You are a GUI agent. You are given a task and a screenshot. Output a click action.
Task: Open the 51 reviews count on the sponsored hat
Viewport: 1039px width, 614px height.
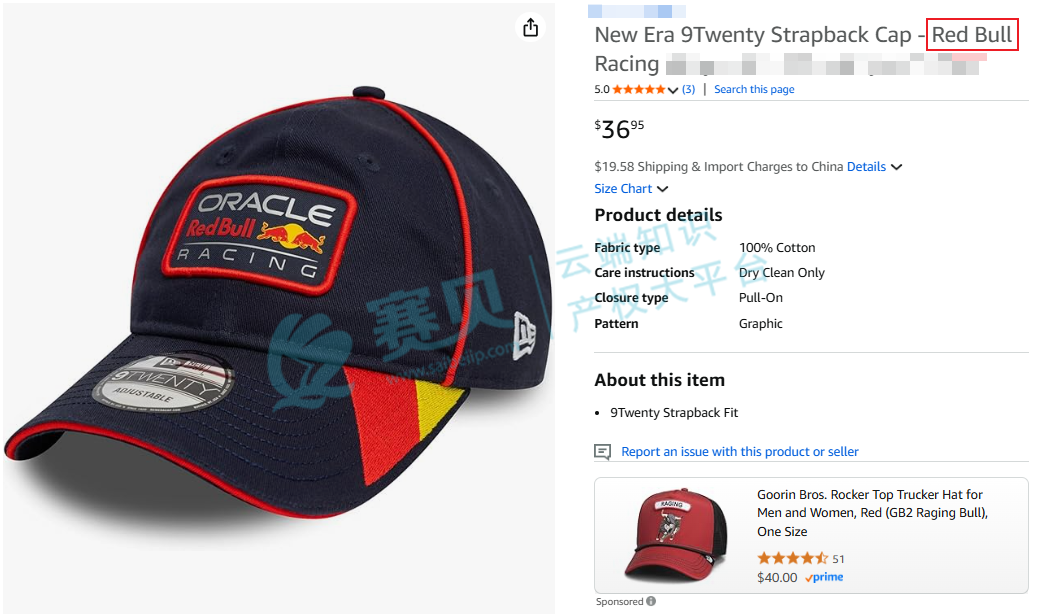pyautogui.click(x=838, y=559)
